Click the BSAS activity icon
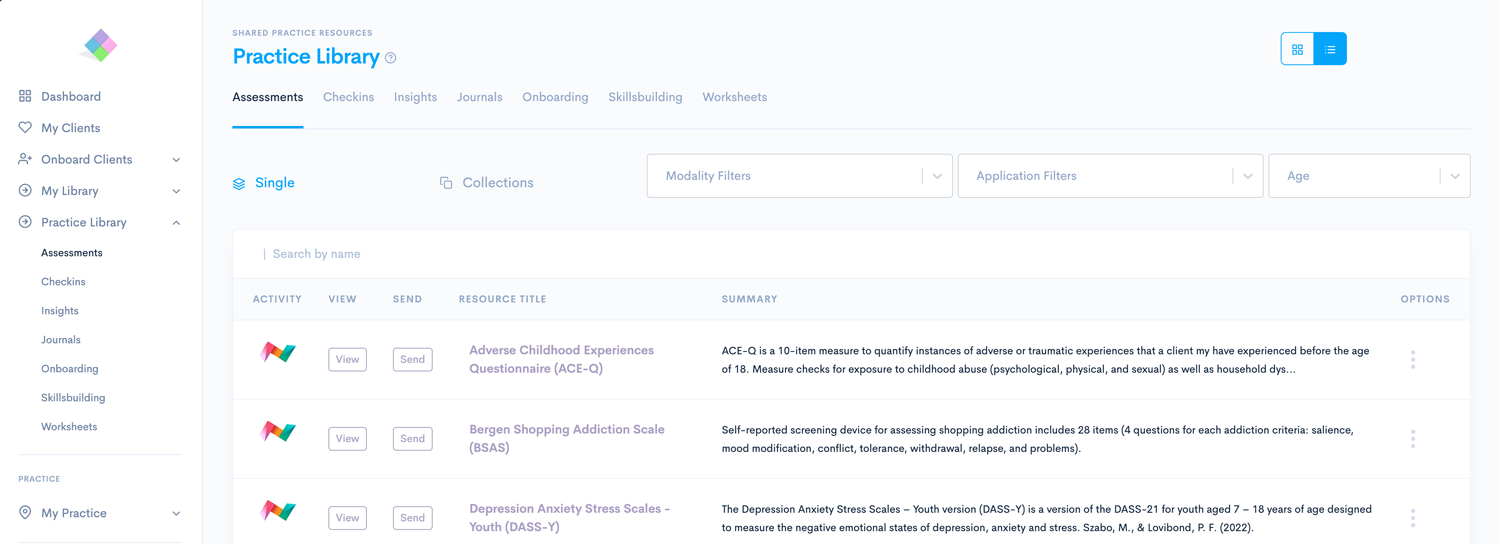Screen dimensions: 1500x544 278,431
